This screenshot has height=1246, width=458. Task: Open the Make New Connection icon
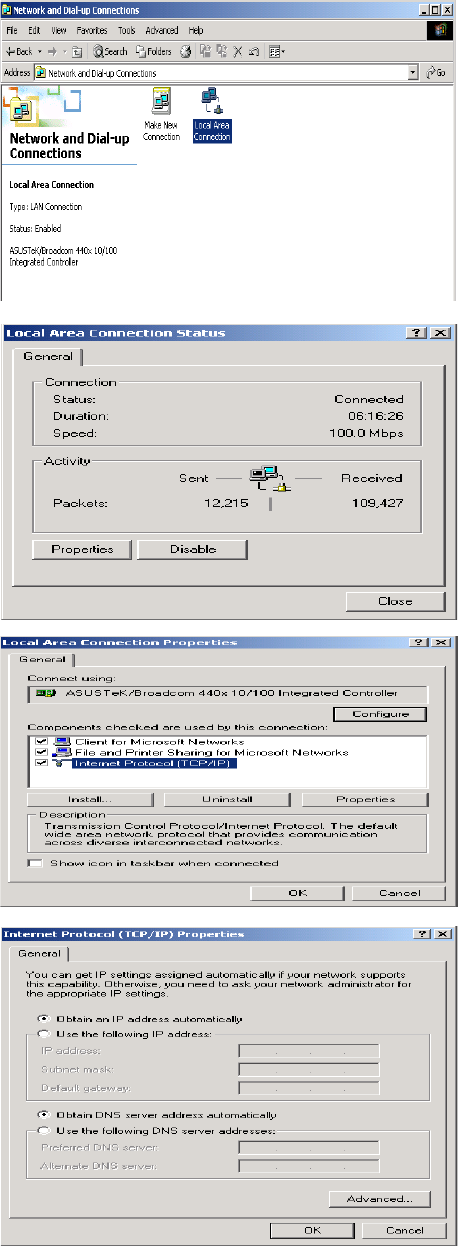pos(161,116)
